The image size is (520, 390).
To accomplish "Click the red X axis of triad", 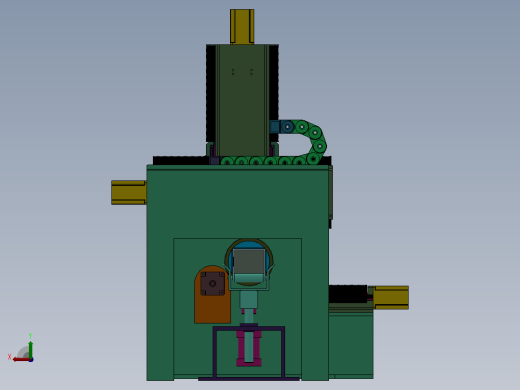I will [x=21, y=359].
